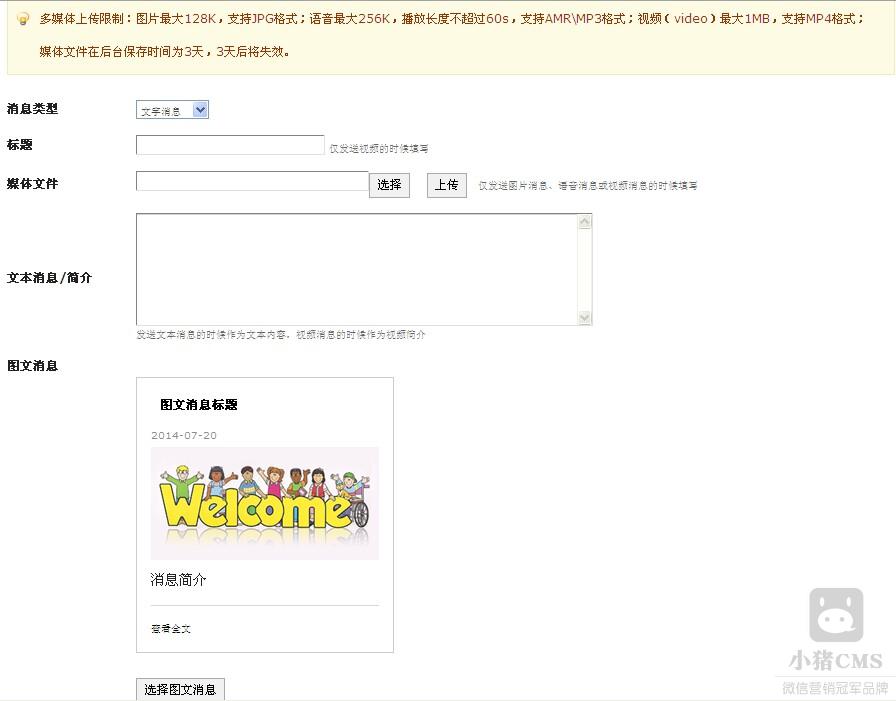896x701 pixels.
Task: Click the textarea scrollbar down arrow
Action: point(585,317)
